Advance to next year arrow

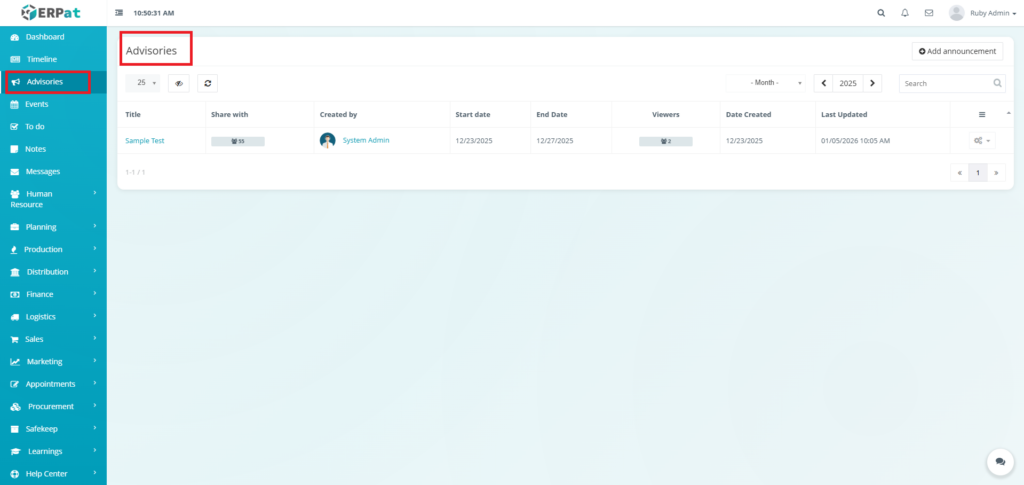[873, 84]
